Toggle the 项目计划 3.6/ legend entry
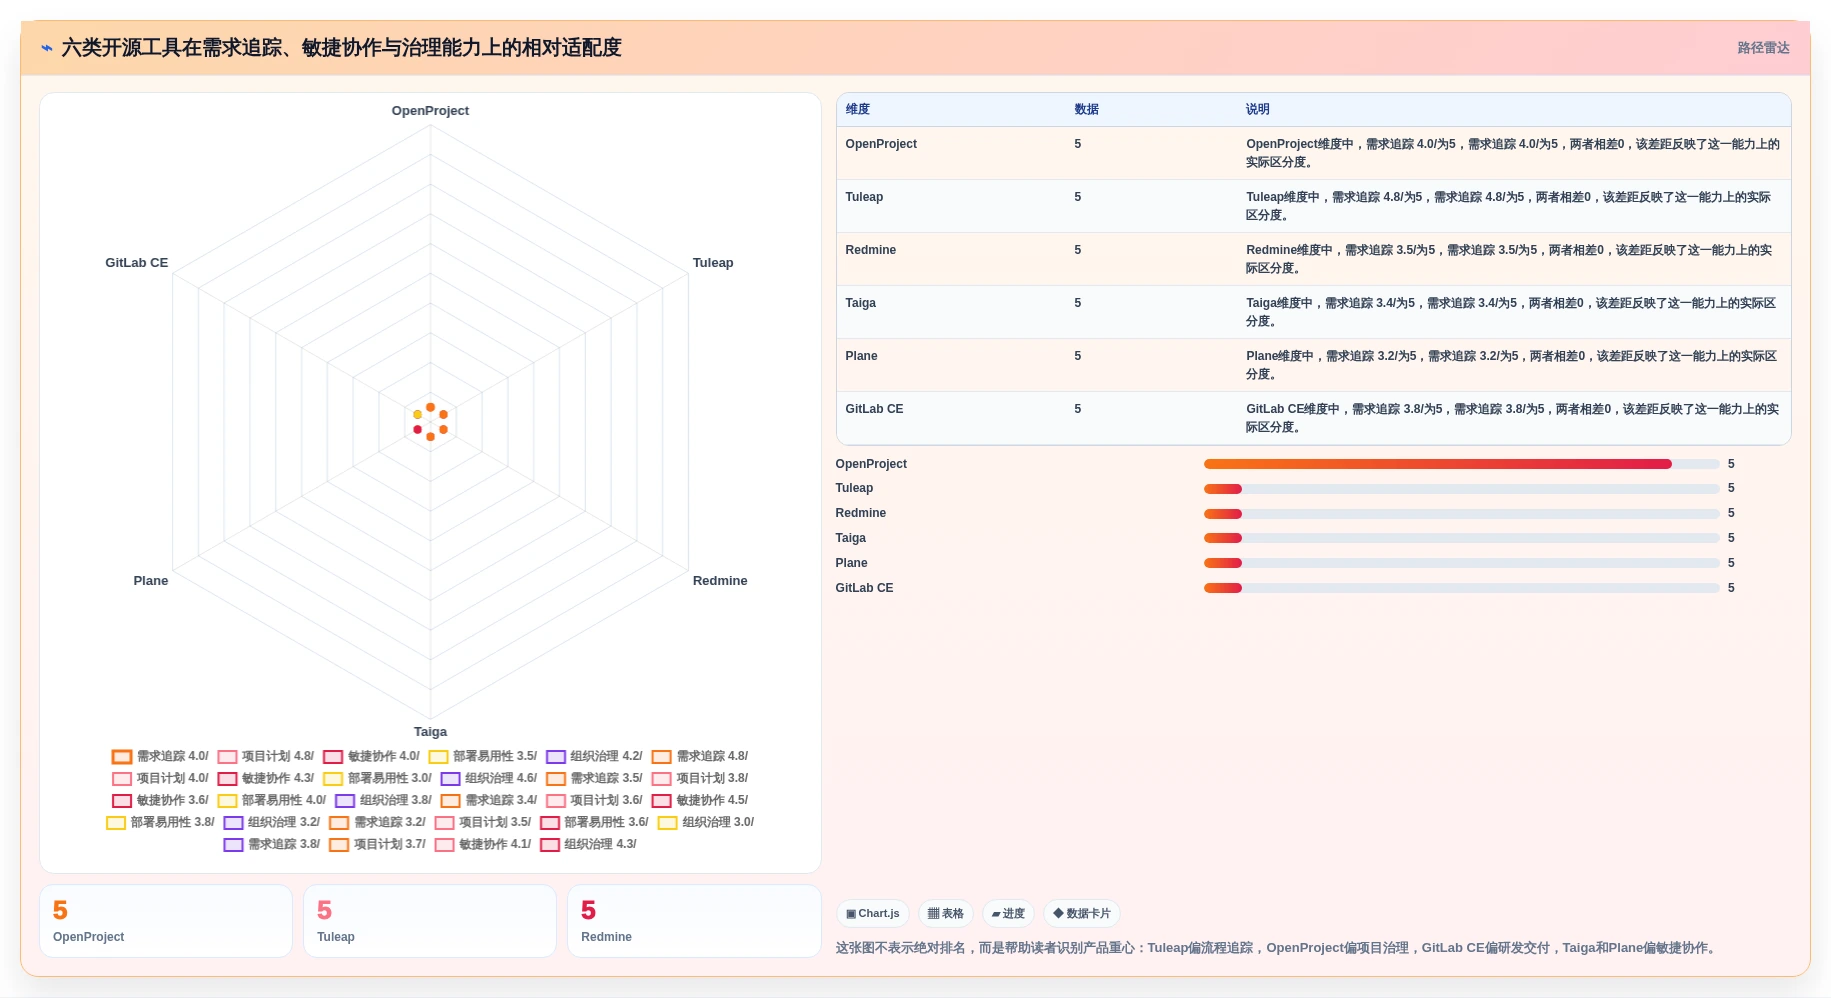1831x998 pixels. [595, 801]
